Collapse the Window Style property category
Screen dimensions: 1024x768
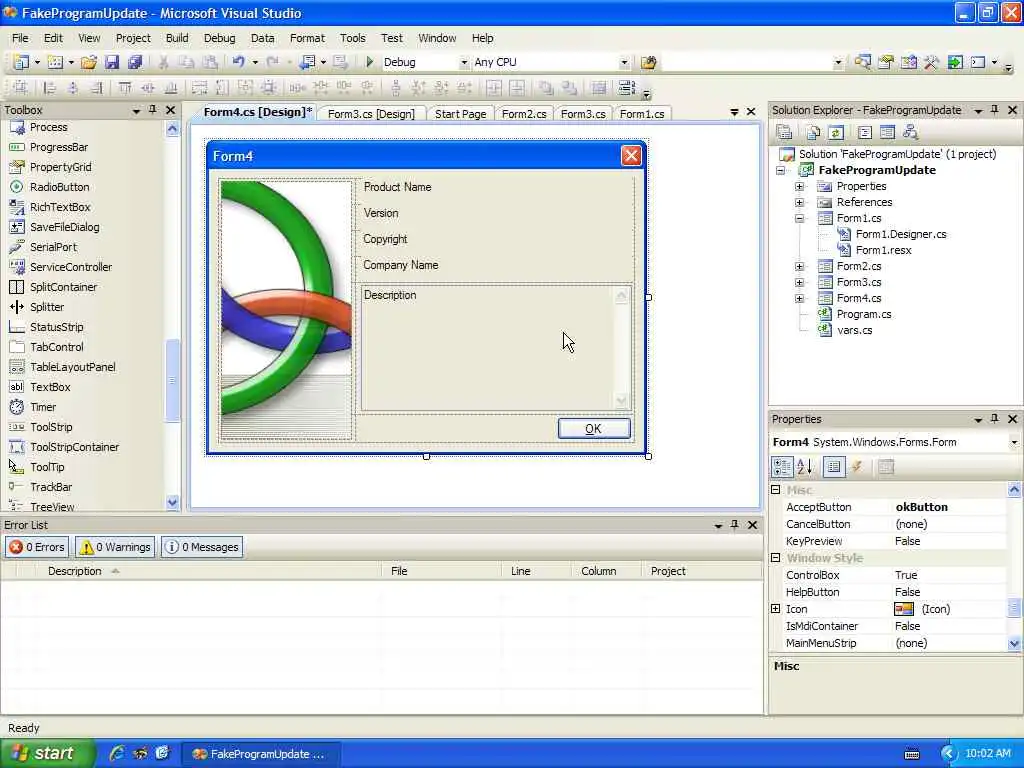click(776, 558)
